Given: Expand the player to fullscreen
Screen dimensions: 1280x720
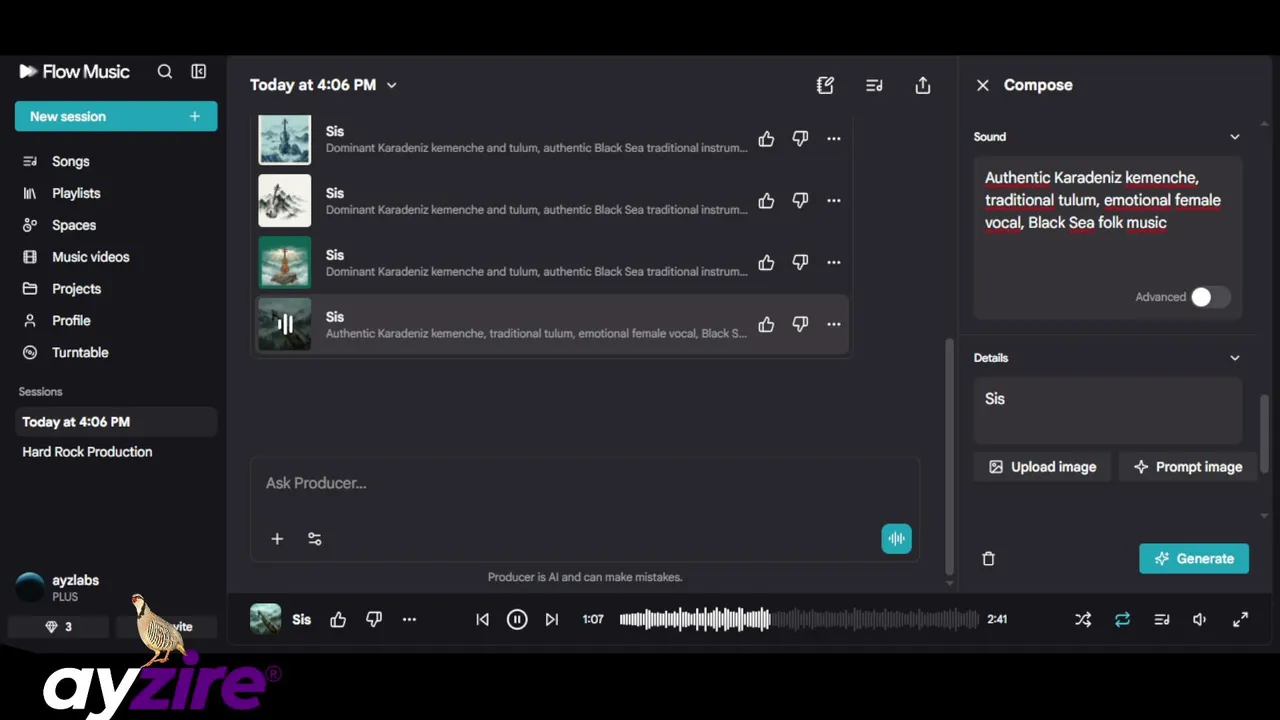Looking at the screenshot, I should click(x=1240, y=620).
